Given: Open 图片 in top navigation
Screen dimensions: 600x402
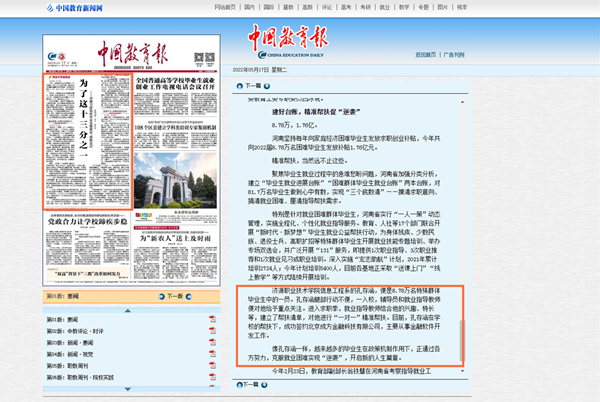Looking at the screenshot, I should (x=443, y=7).
